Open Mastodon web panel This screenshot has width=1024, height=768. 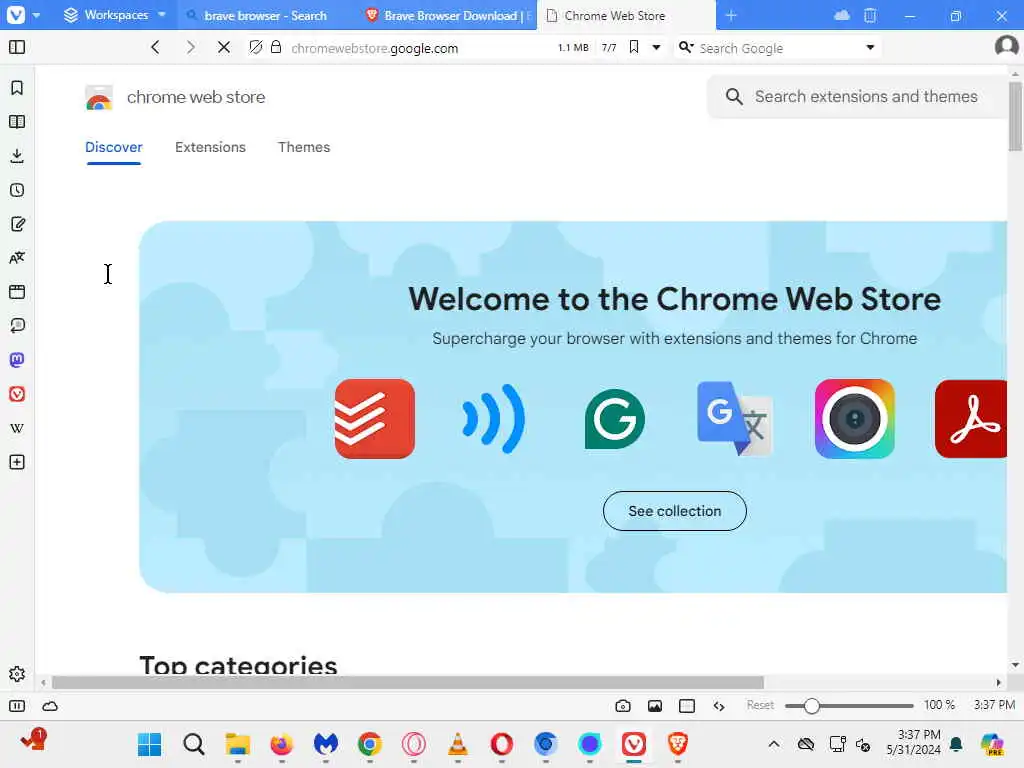coord(17,360)
